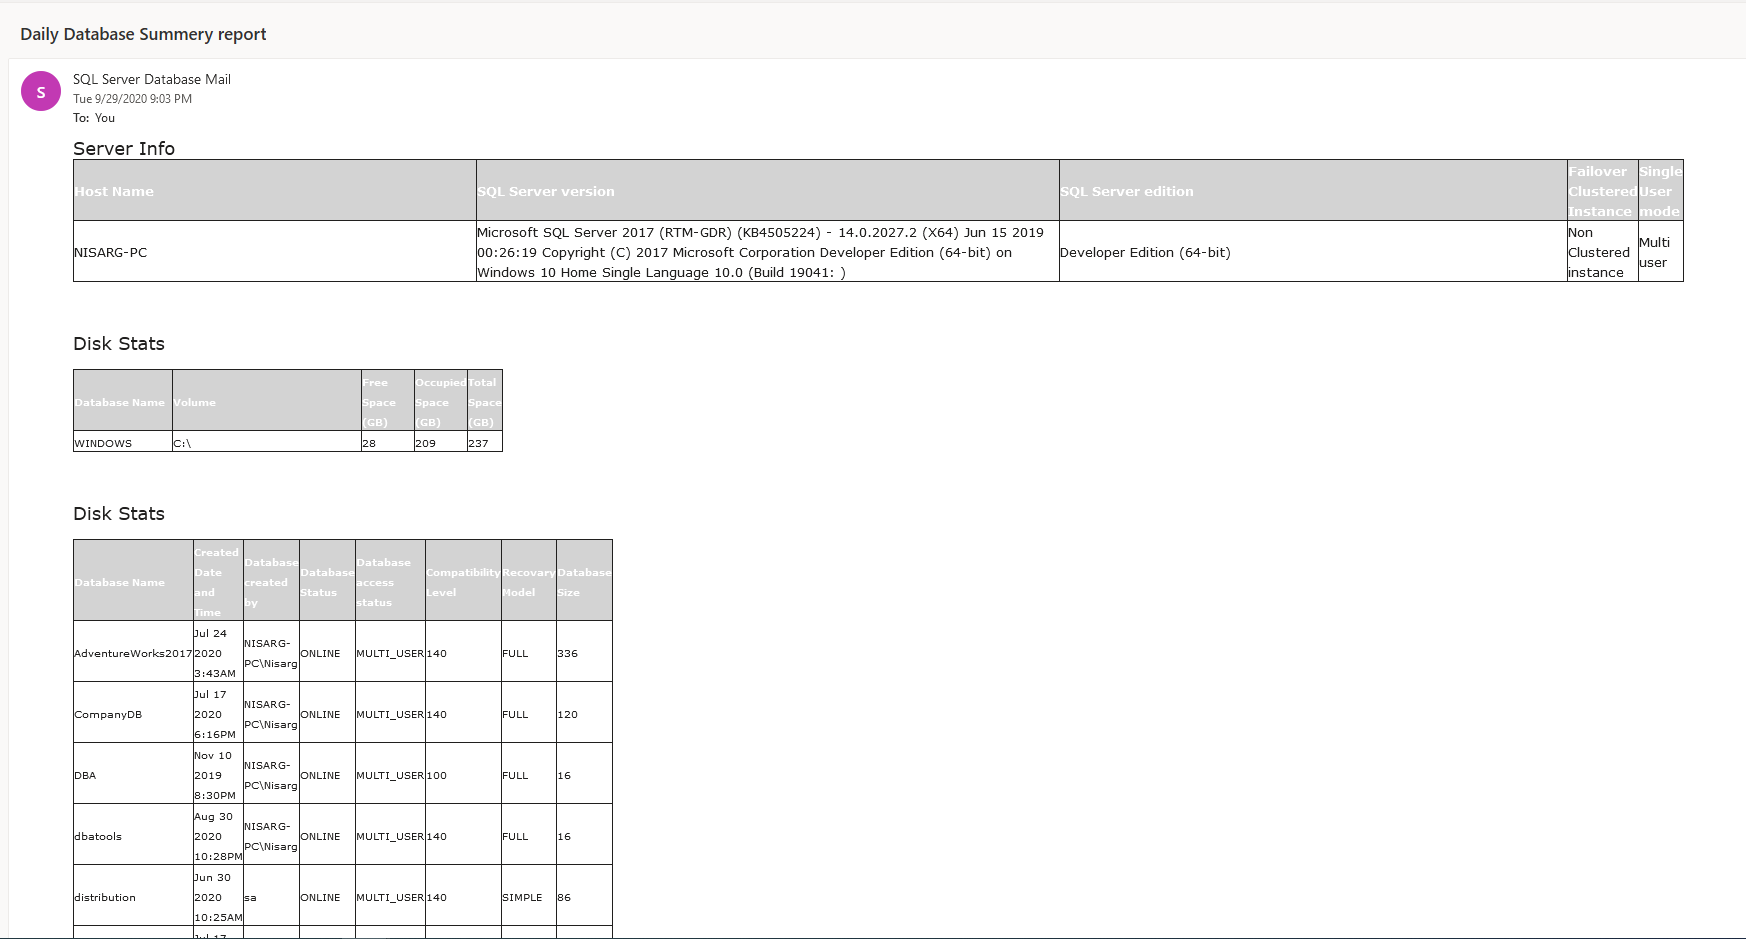Click the database size '16' in the DBA row
Image resolution: width=1746 pixels, height=939 pixels.
point(584,774)
